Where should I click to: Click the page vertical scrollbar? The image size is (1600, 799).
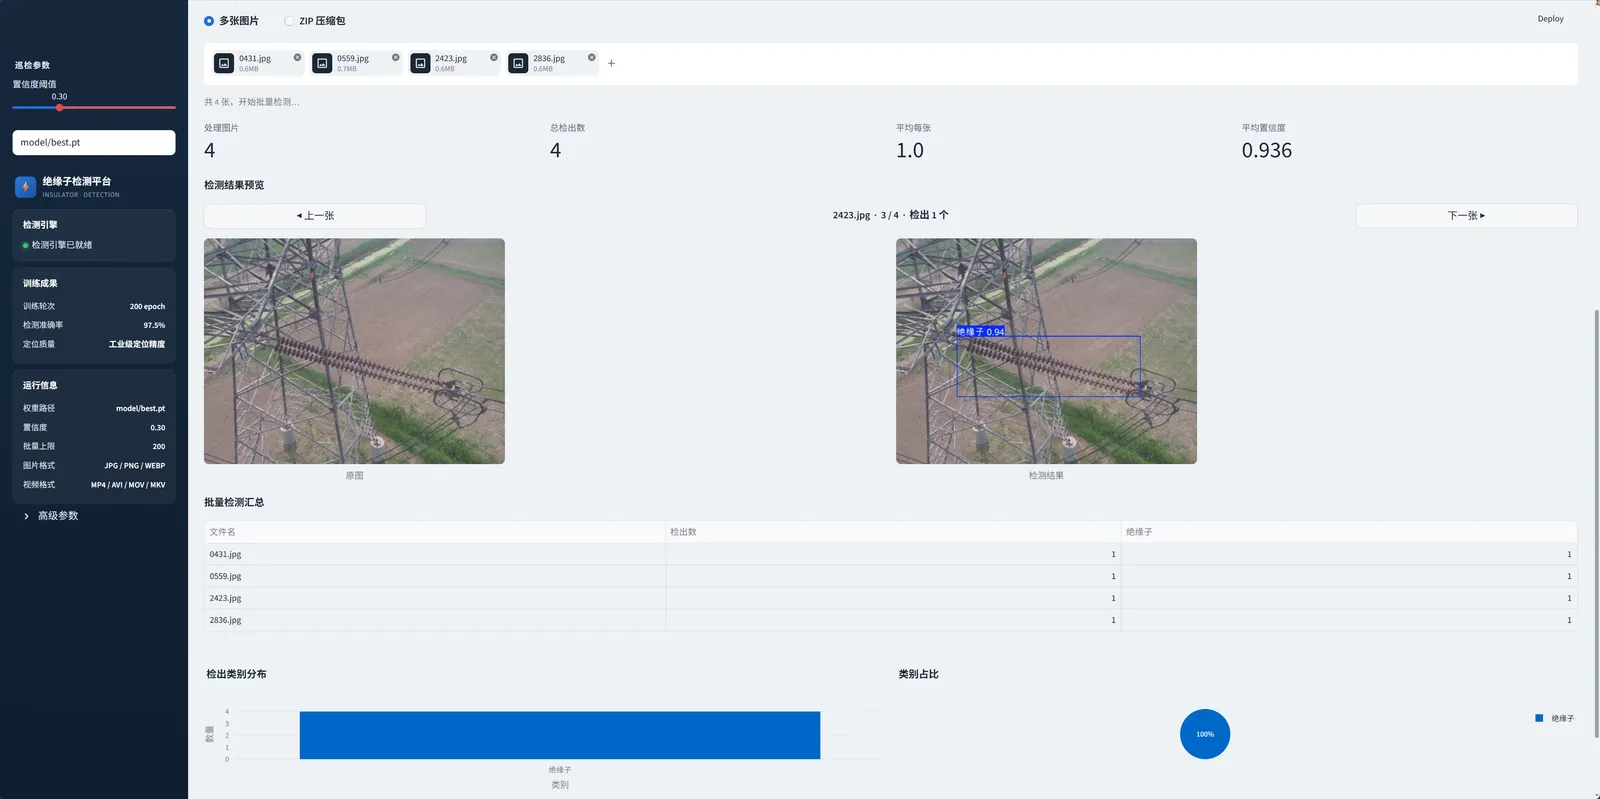pyautogui.click(x=1596, y=523)
